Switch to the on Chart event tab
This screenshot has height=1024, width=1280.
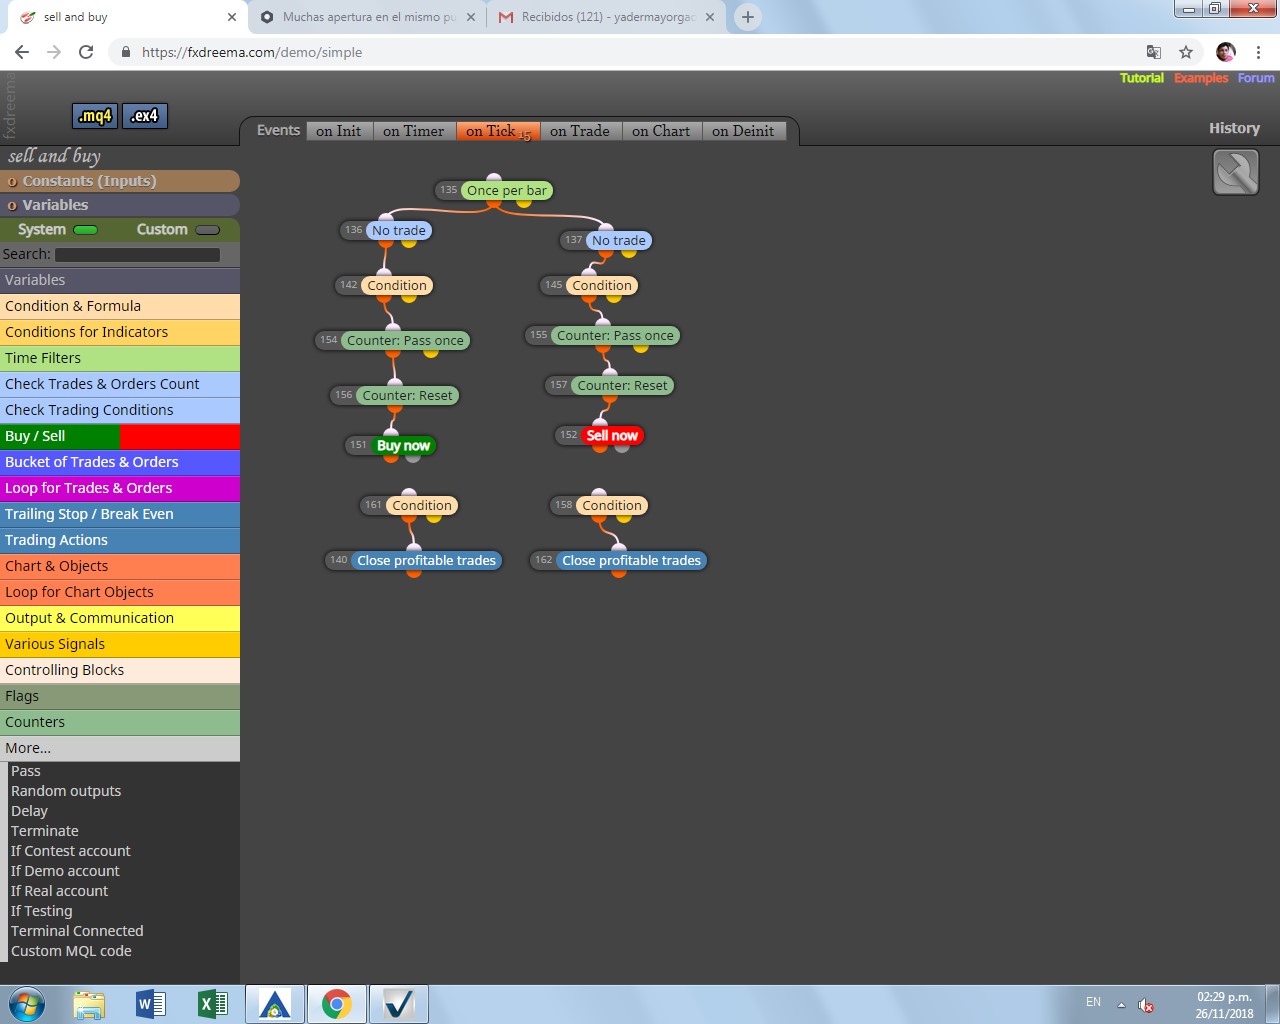click(x=661, y=131)
